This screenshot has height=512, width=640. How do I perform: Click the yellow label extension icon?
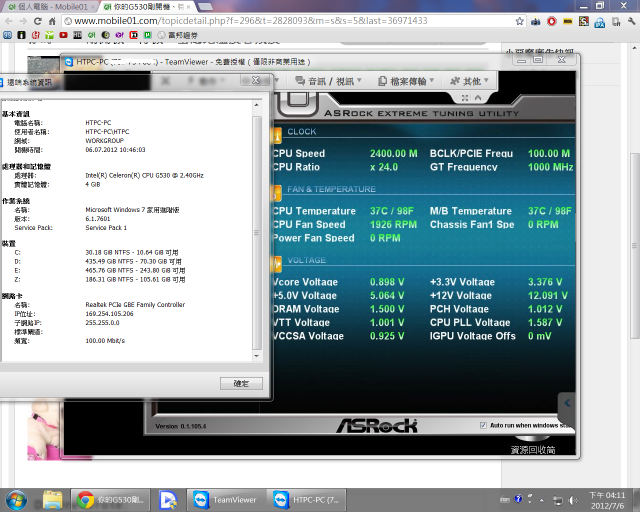pos(568,21)
